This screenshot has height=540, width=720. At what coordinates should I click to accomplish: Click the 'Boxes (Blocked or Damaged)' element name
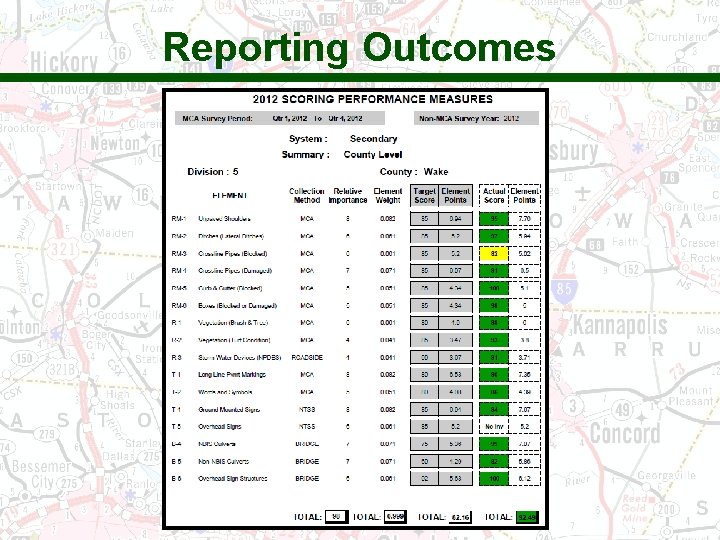[237, 306]
